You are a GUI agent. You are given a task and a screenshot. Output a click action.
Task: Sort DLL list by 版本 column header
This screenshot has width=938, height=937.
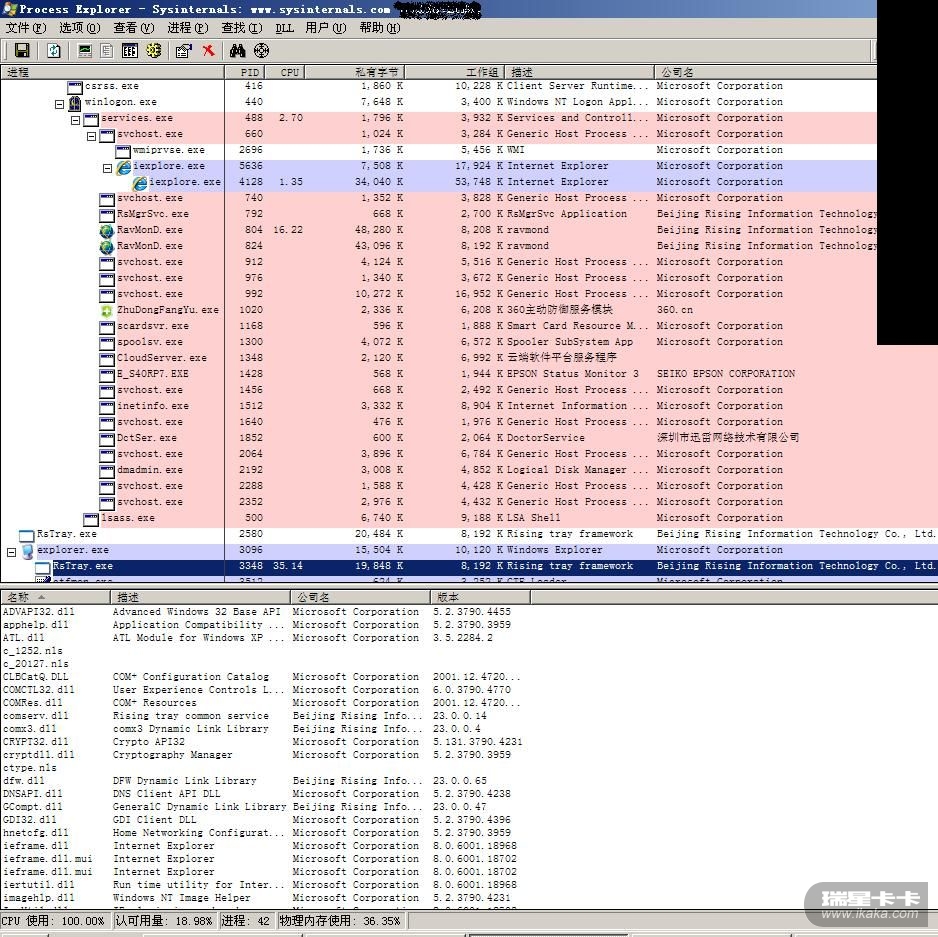click(x=480, y=597)
